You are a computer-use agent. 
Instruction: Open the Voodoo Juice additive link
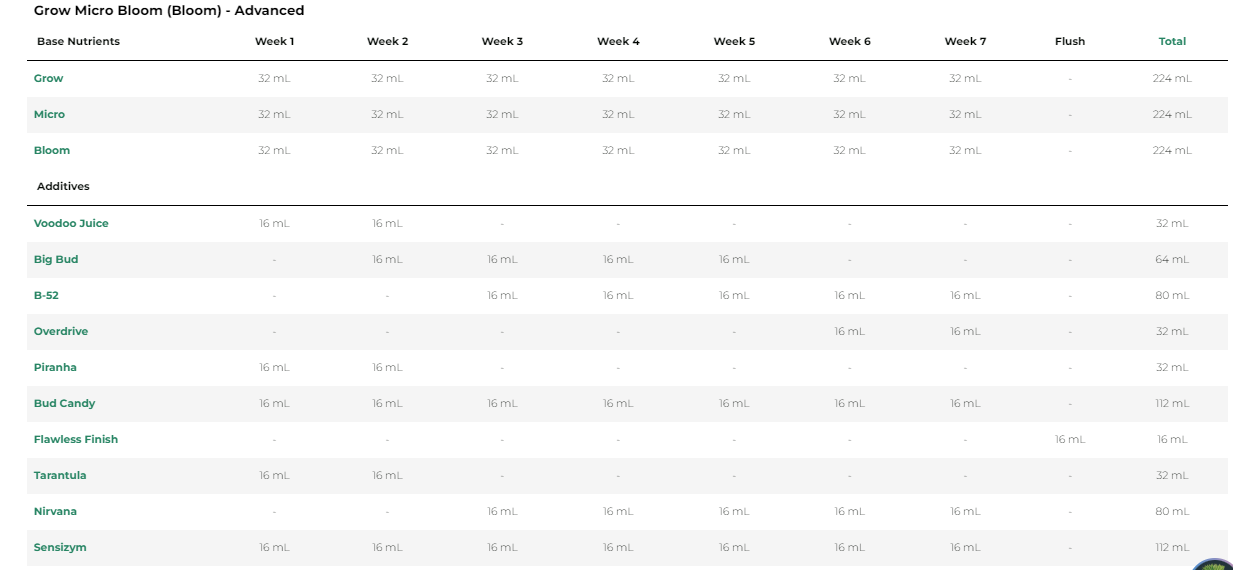coord(71,223)
